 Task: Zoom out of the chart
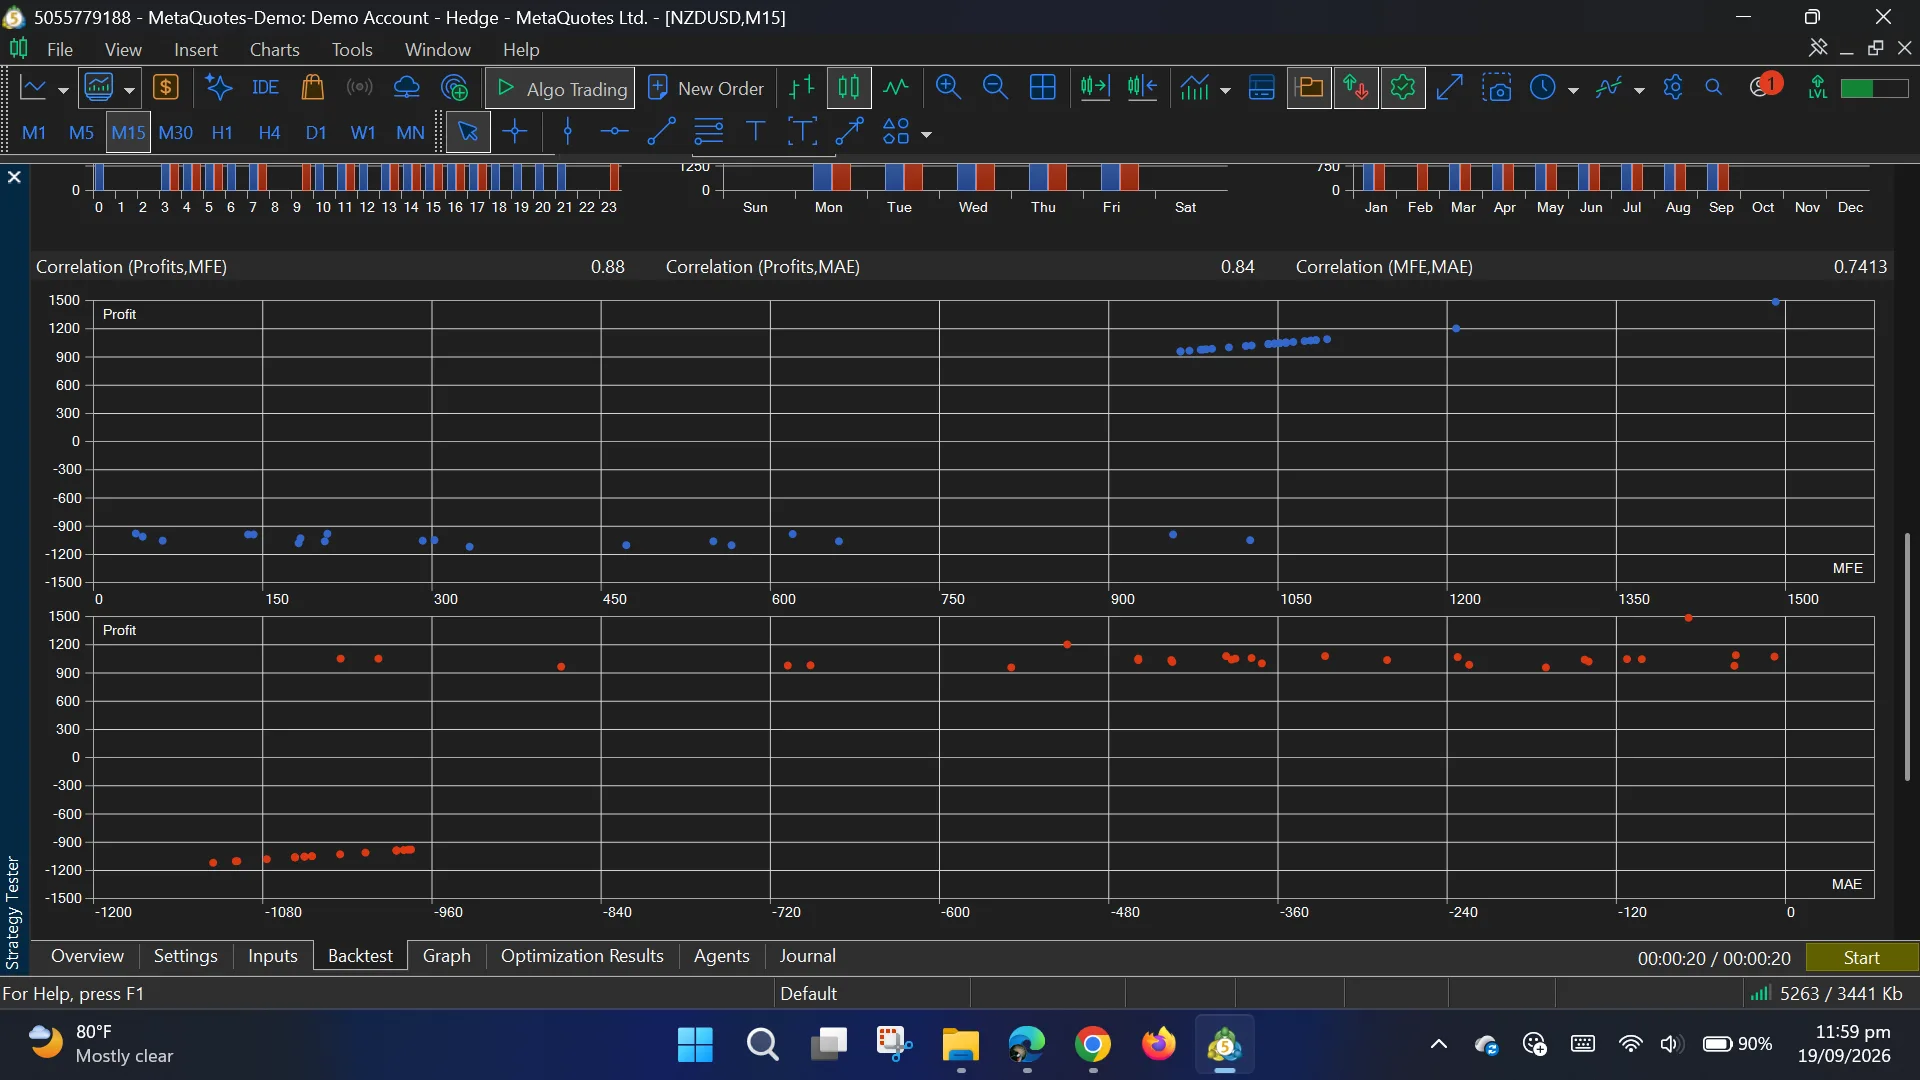[995, 88]
